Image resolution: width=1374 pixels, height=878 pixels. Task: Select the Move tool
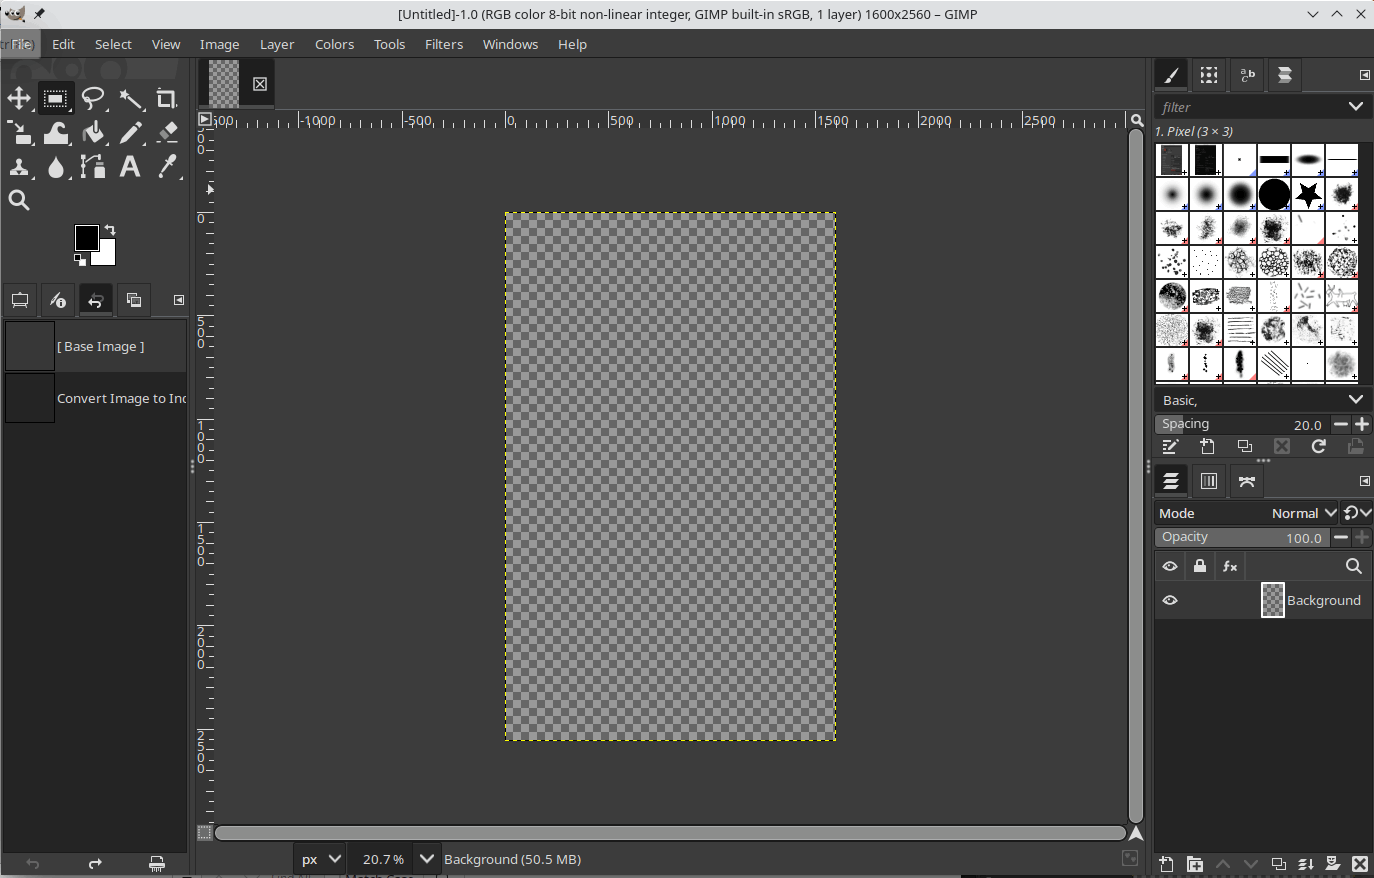19,98
